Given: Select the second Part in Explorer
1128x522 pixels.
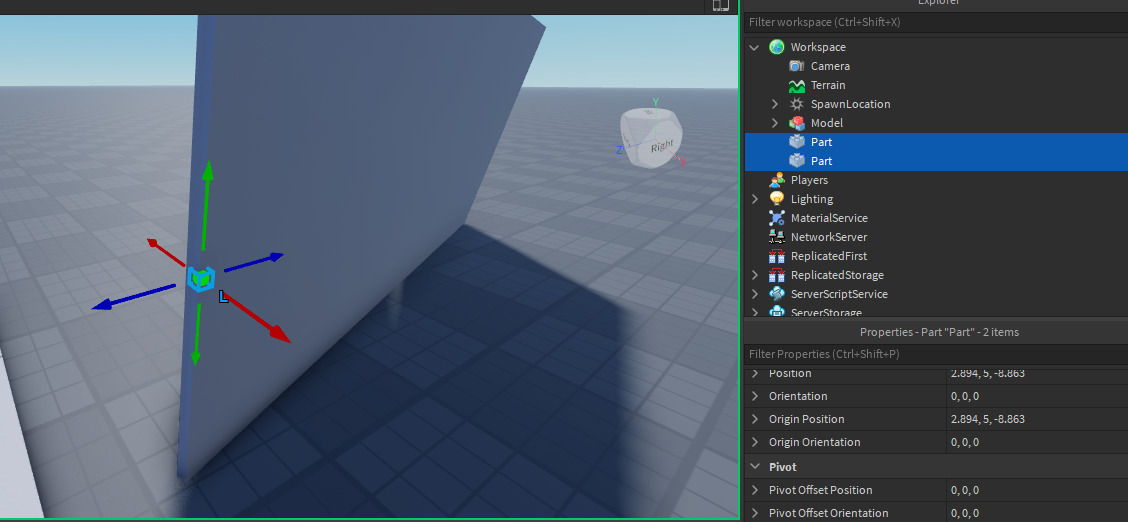Looking at the screenshot, I should click(x=936, y=161).
